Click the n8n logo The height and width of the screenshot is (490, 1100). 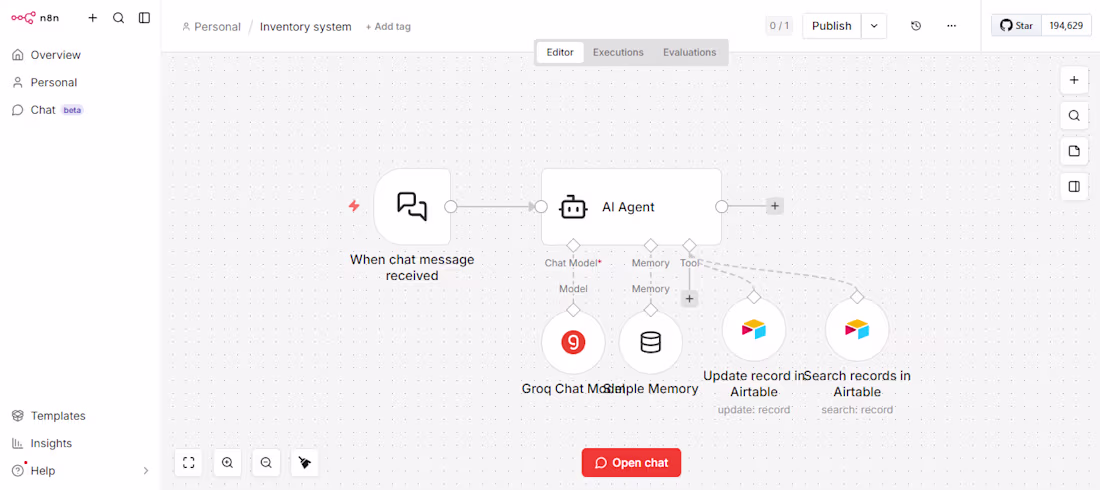(35, 18)
